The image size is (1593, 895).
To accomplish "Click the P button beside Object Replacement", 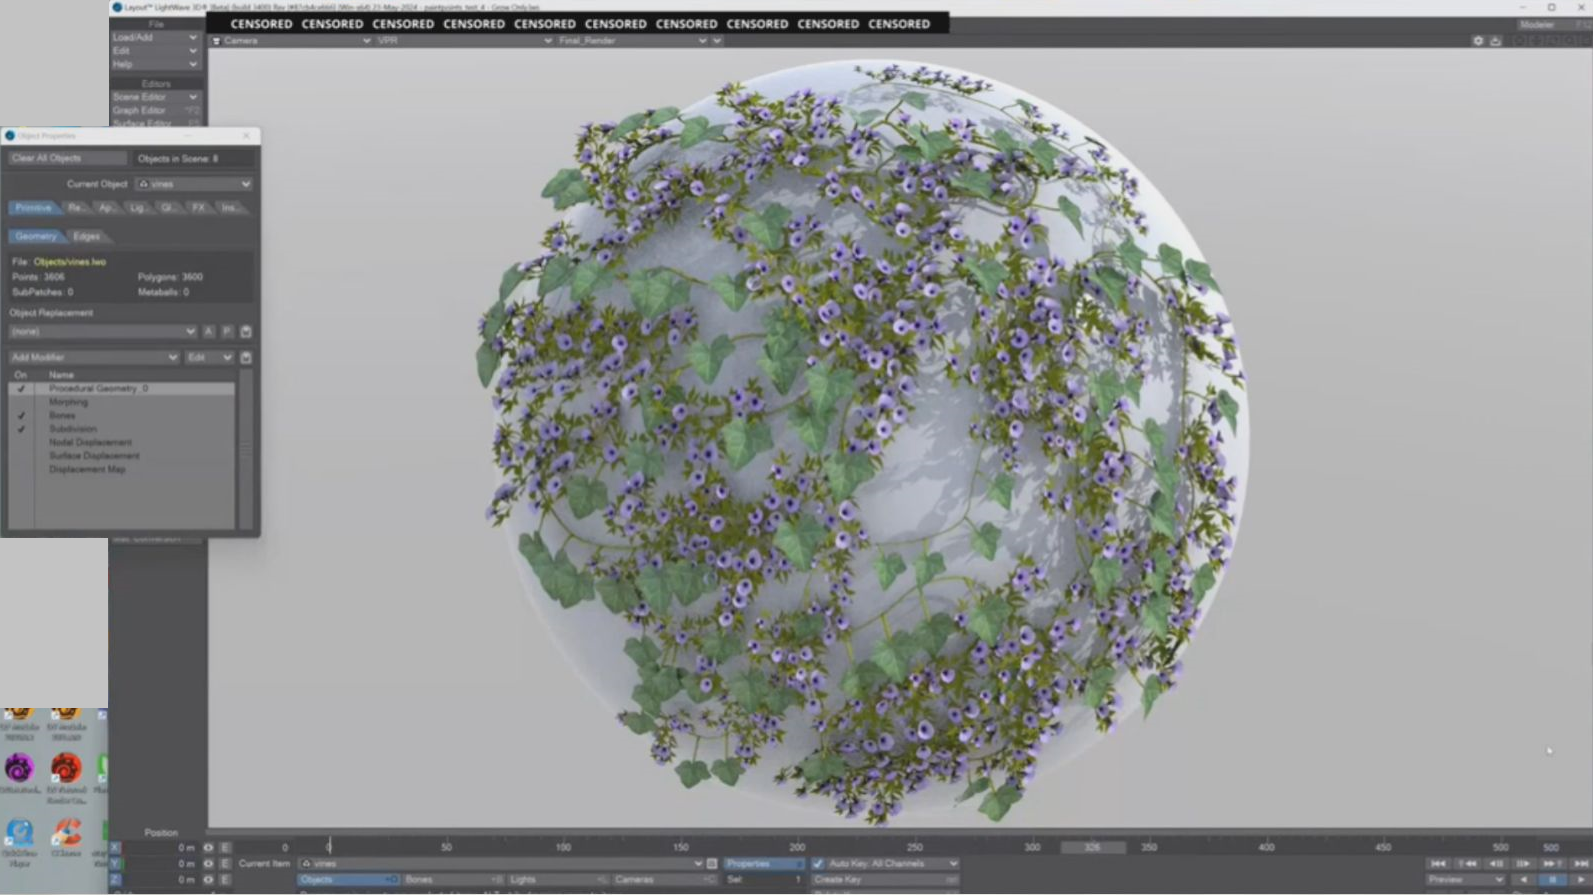I will [227, 332].
